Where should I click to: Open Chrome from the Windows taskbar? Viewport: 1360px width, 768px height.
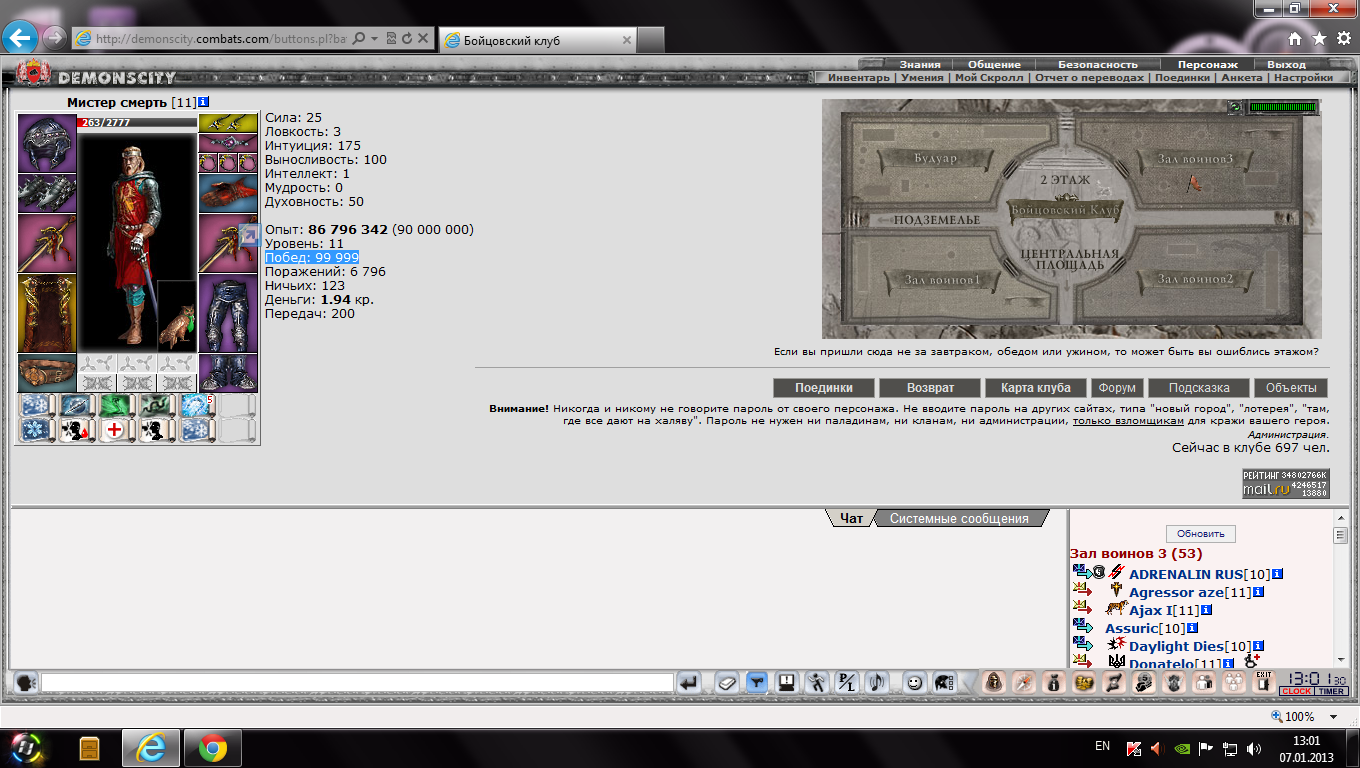pos(212,747)
